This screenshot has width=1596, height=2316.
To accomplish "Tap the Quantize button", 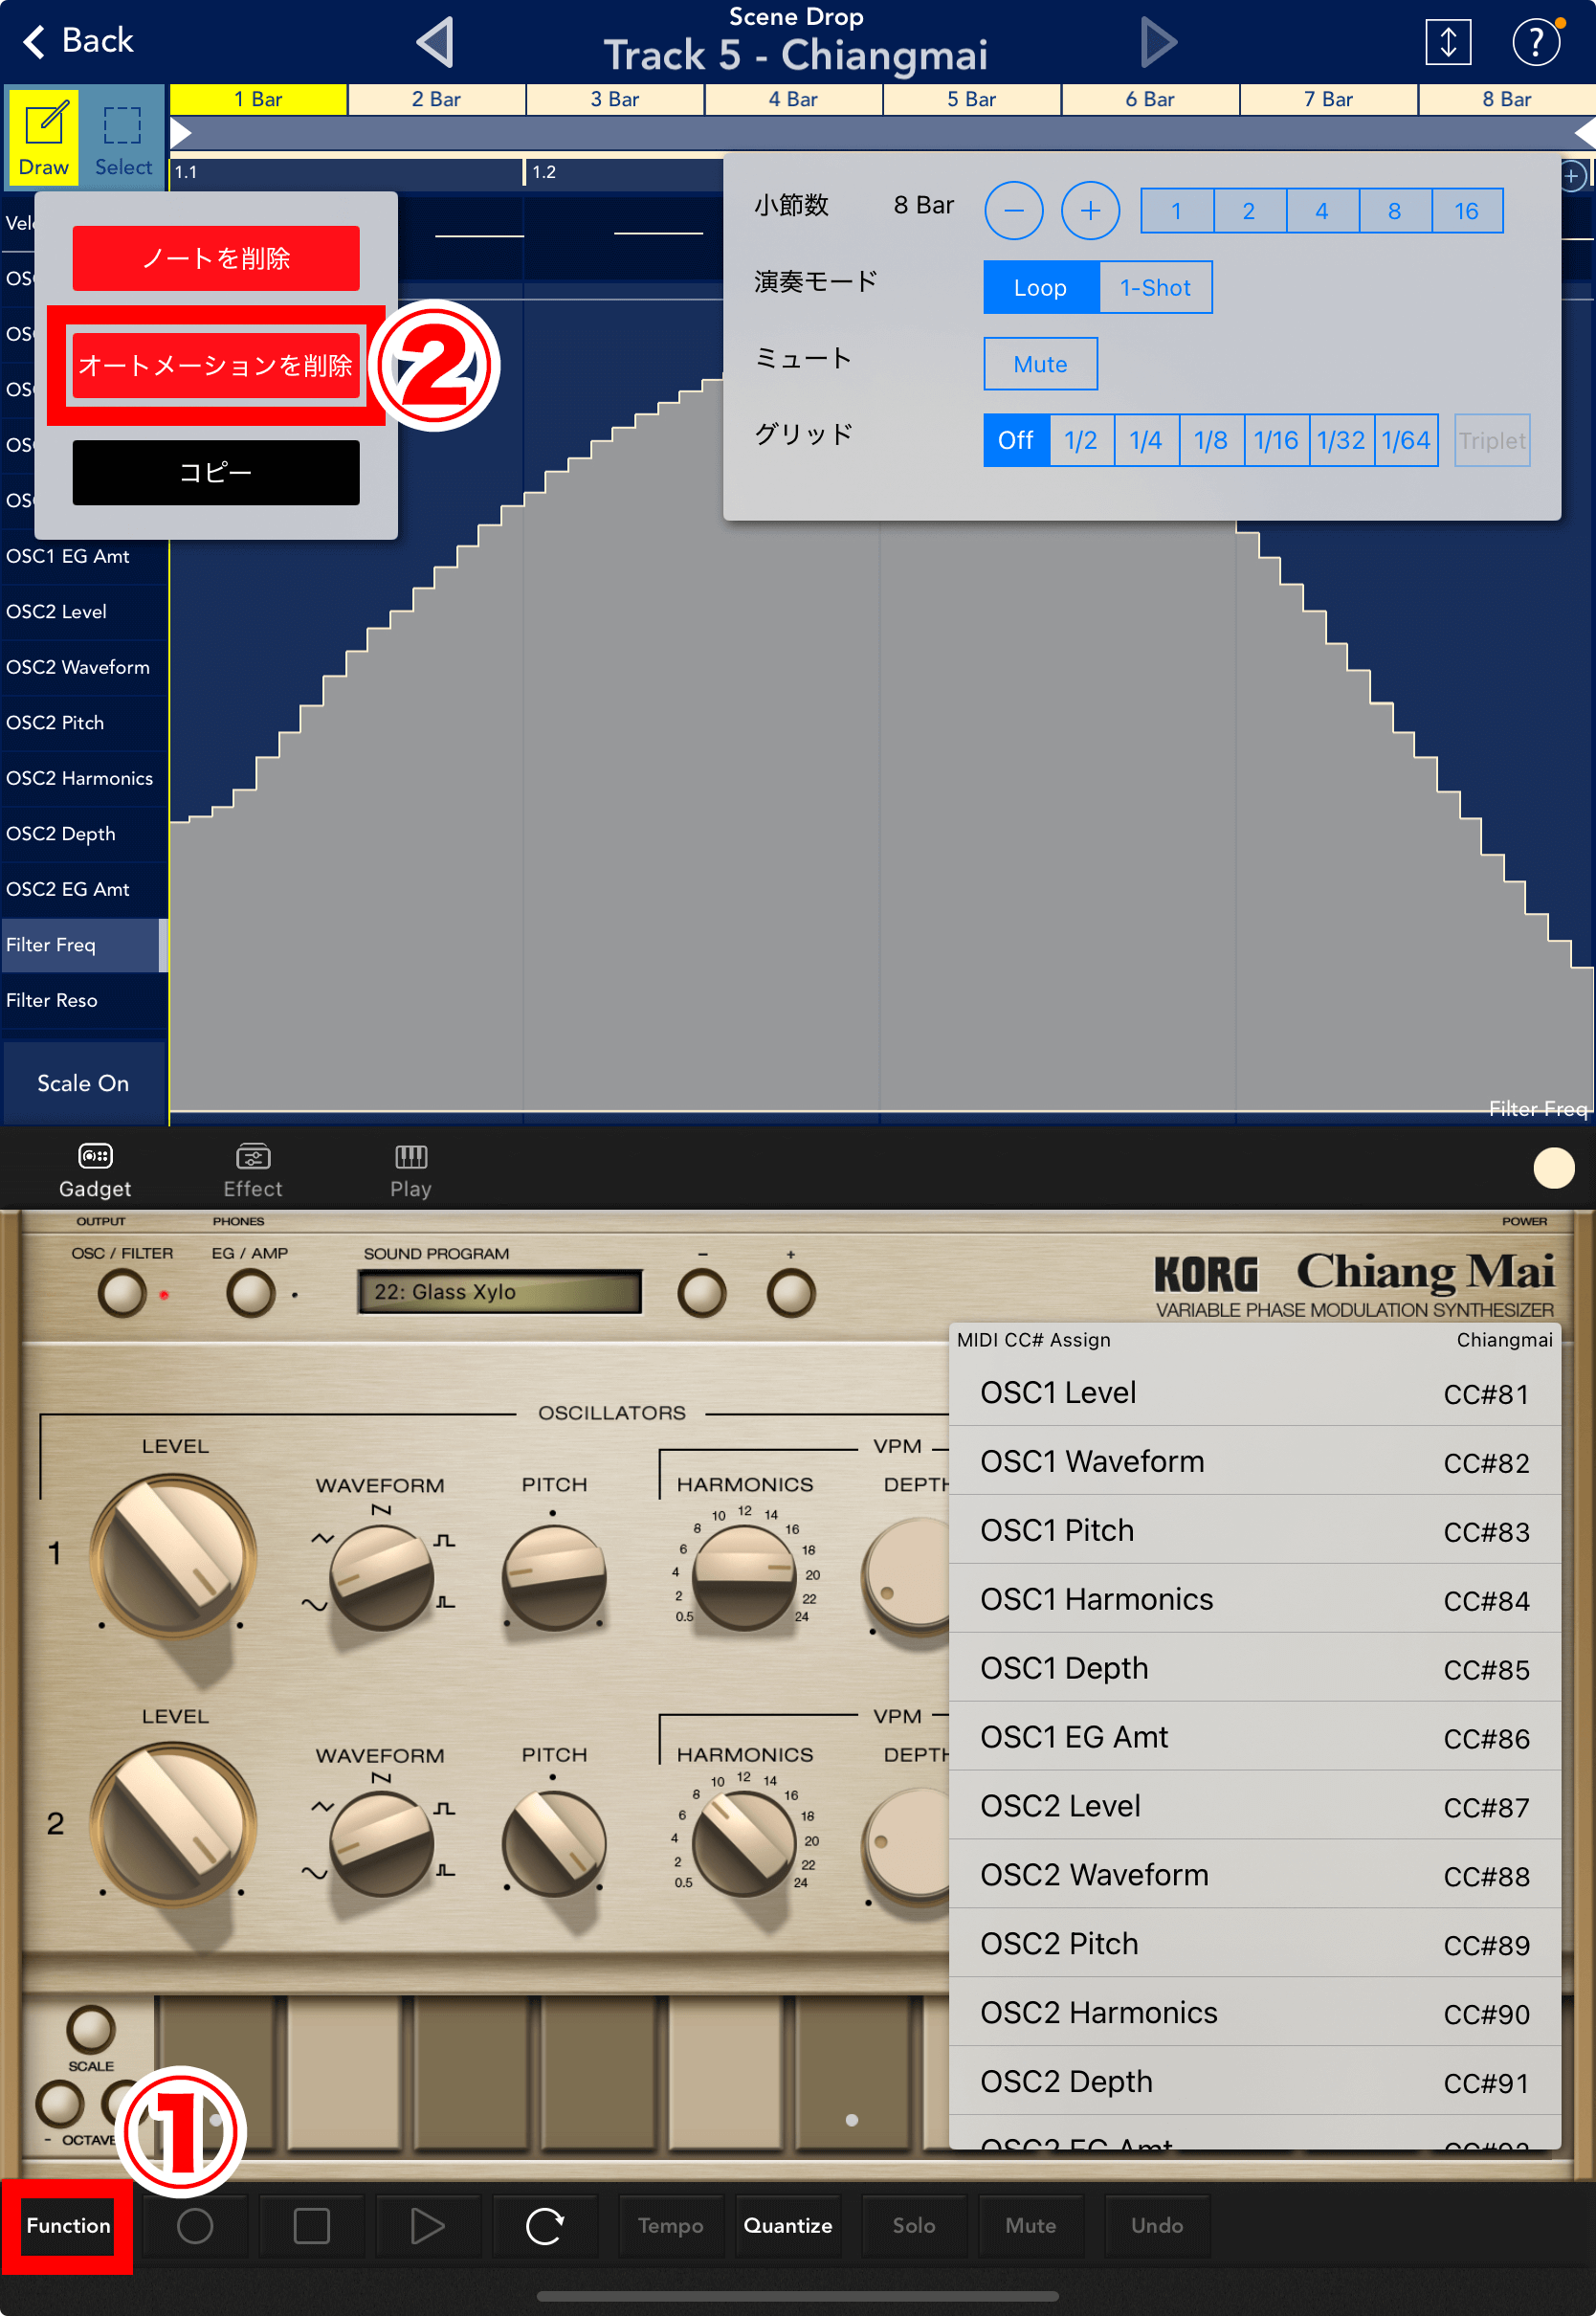I will (787, 2226).
